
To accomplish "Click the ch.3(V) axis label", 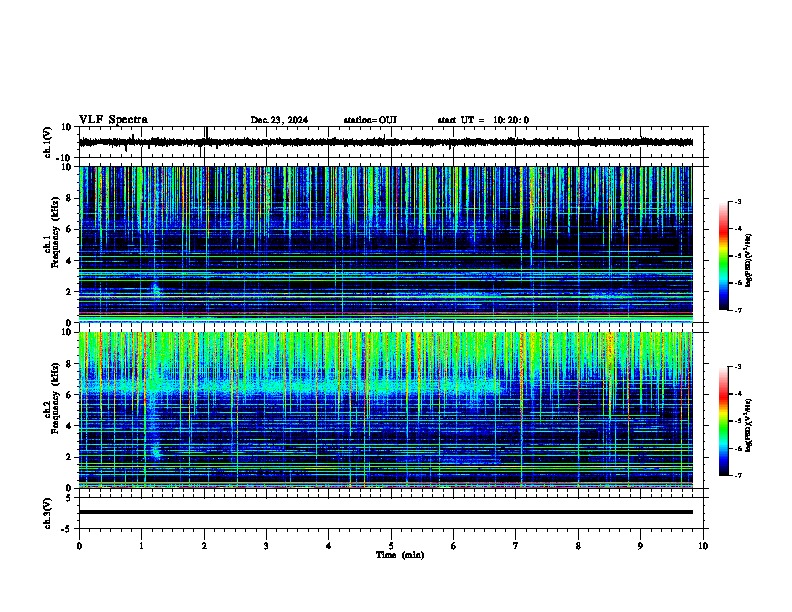I will point(48,514).
